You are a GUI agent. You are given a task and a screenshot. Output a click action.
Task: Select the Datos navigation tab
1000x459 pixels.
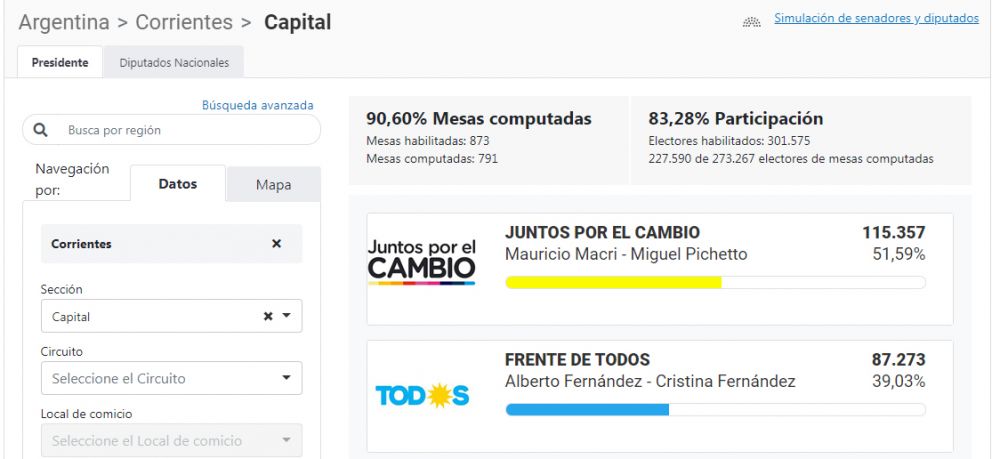(178, 184)
